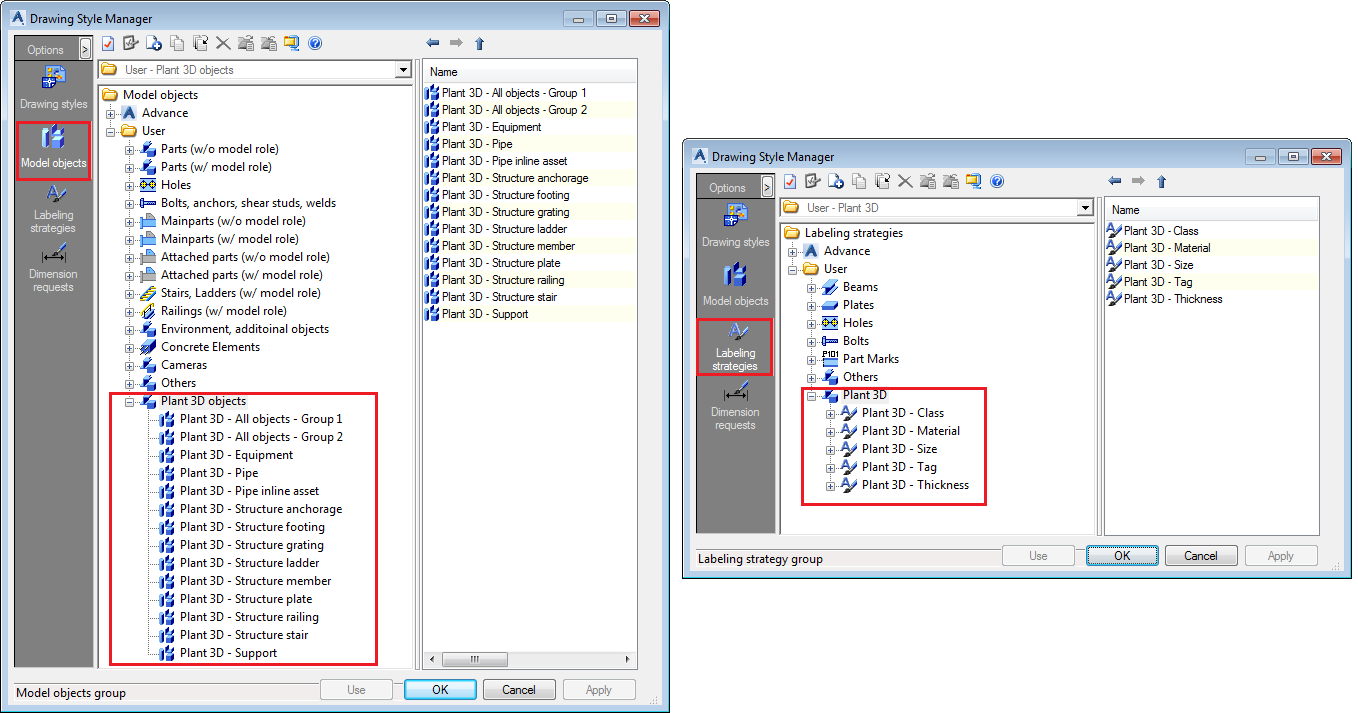The height and width of the screenshot is (713, 1358).
Task: Open Dimension requests in right window sidebar
Action: 735,404
